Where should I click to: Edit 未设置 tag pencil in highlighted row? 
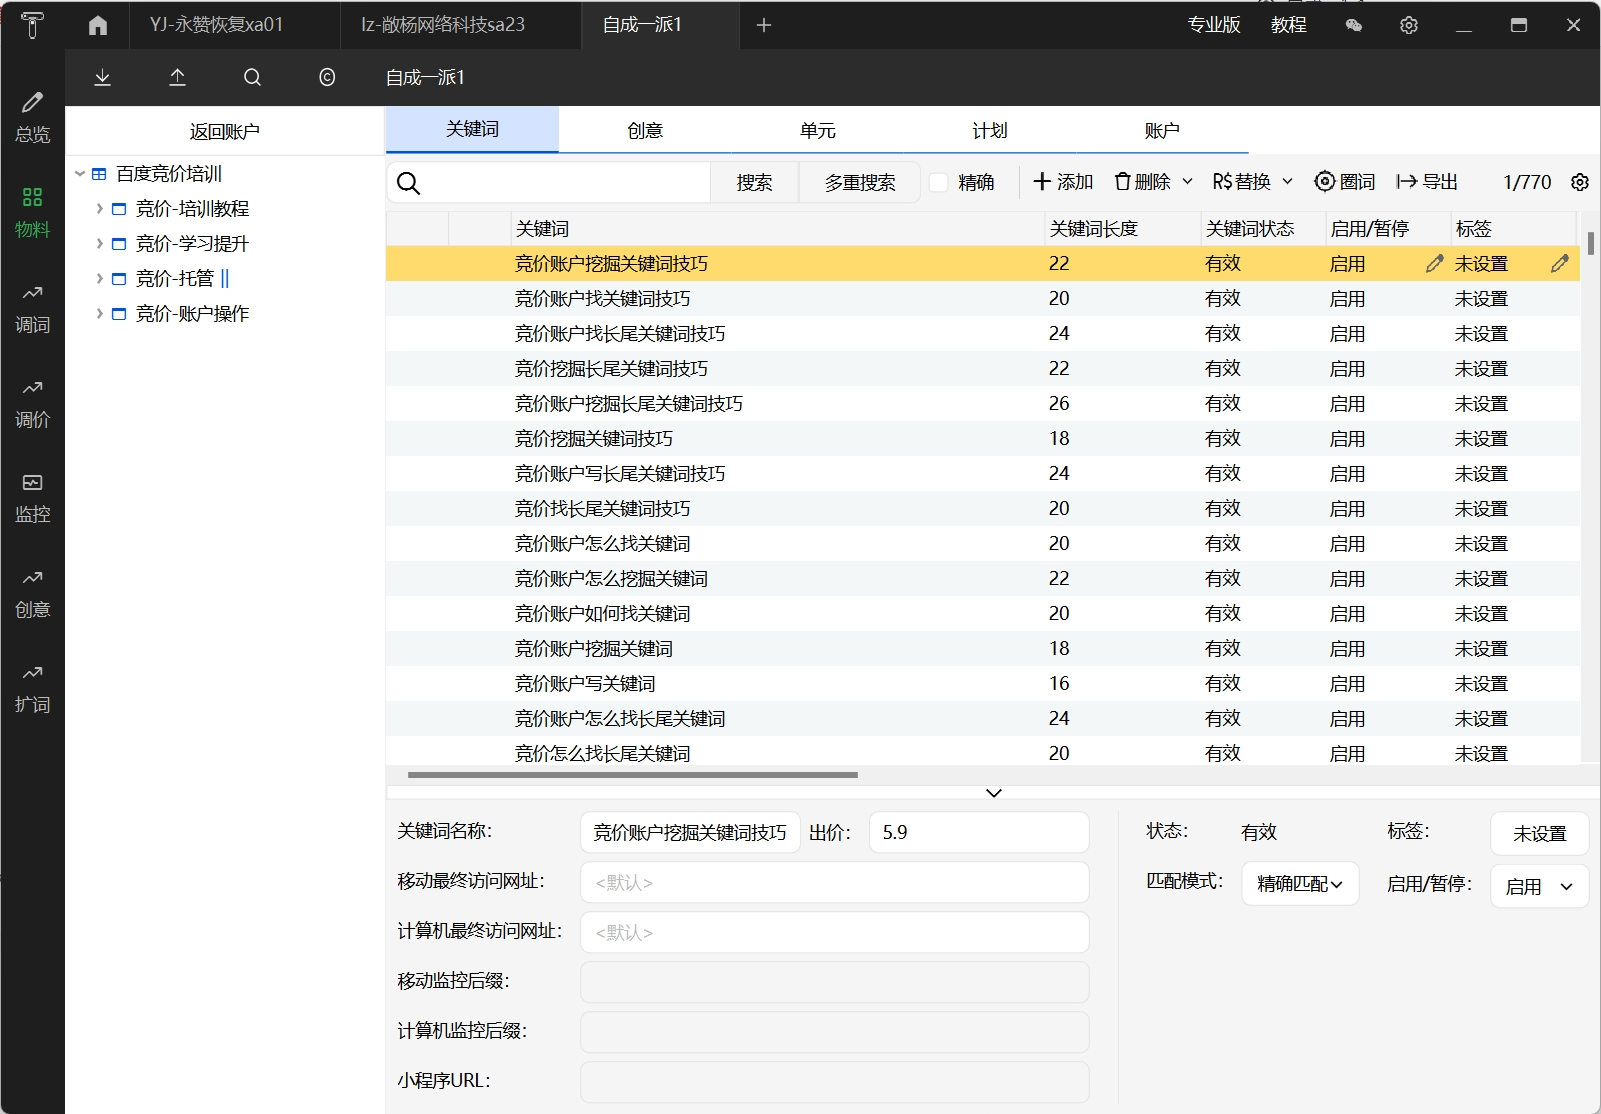coord(1560,263)
